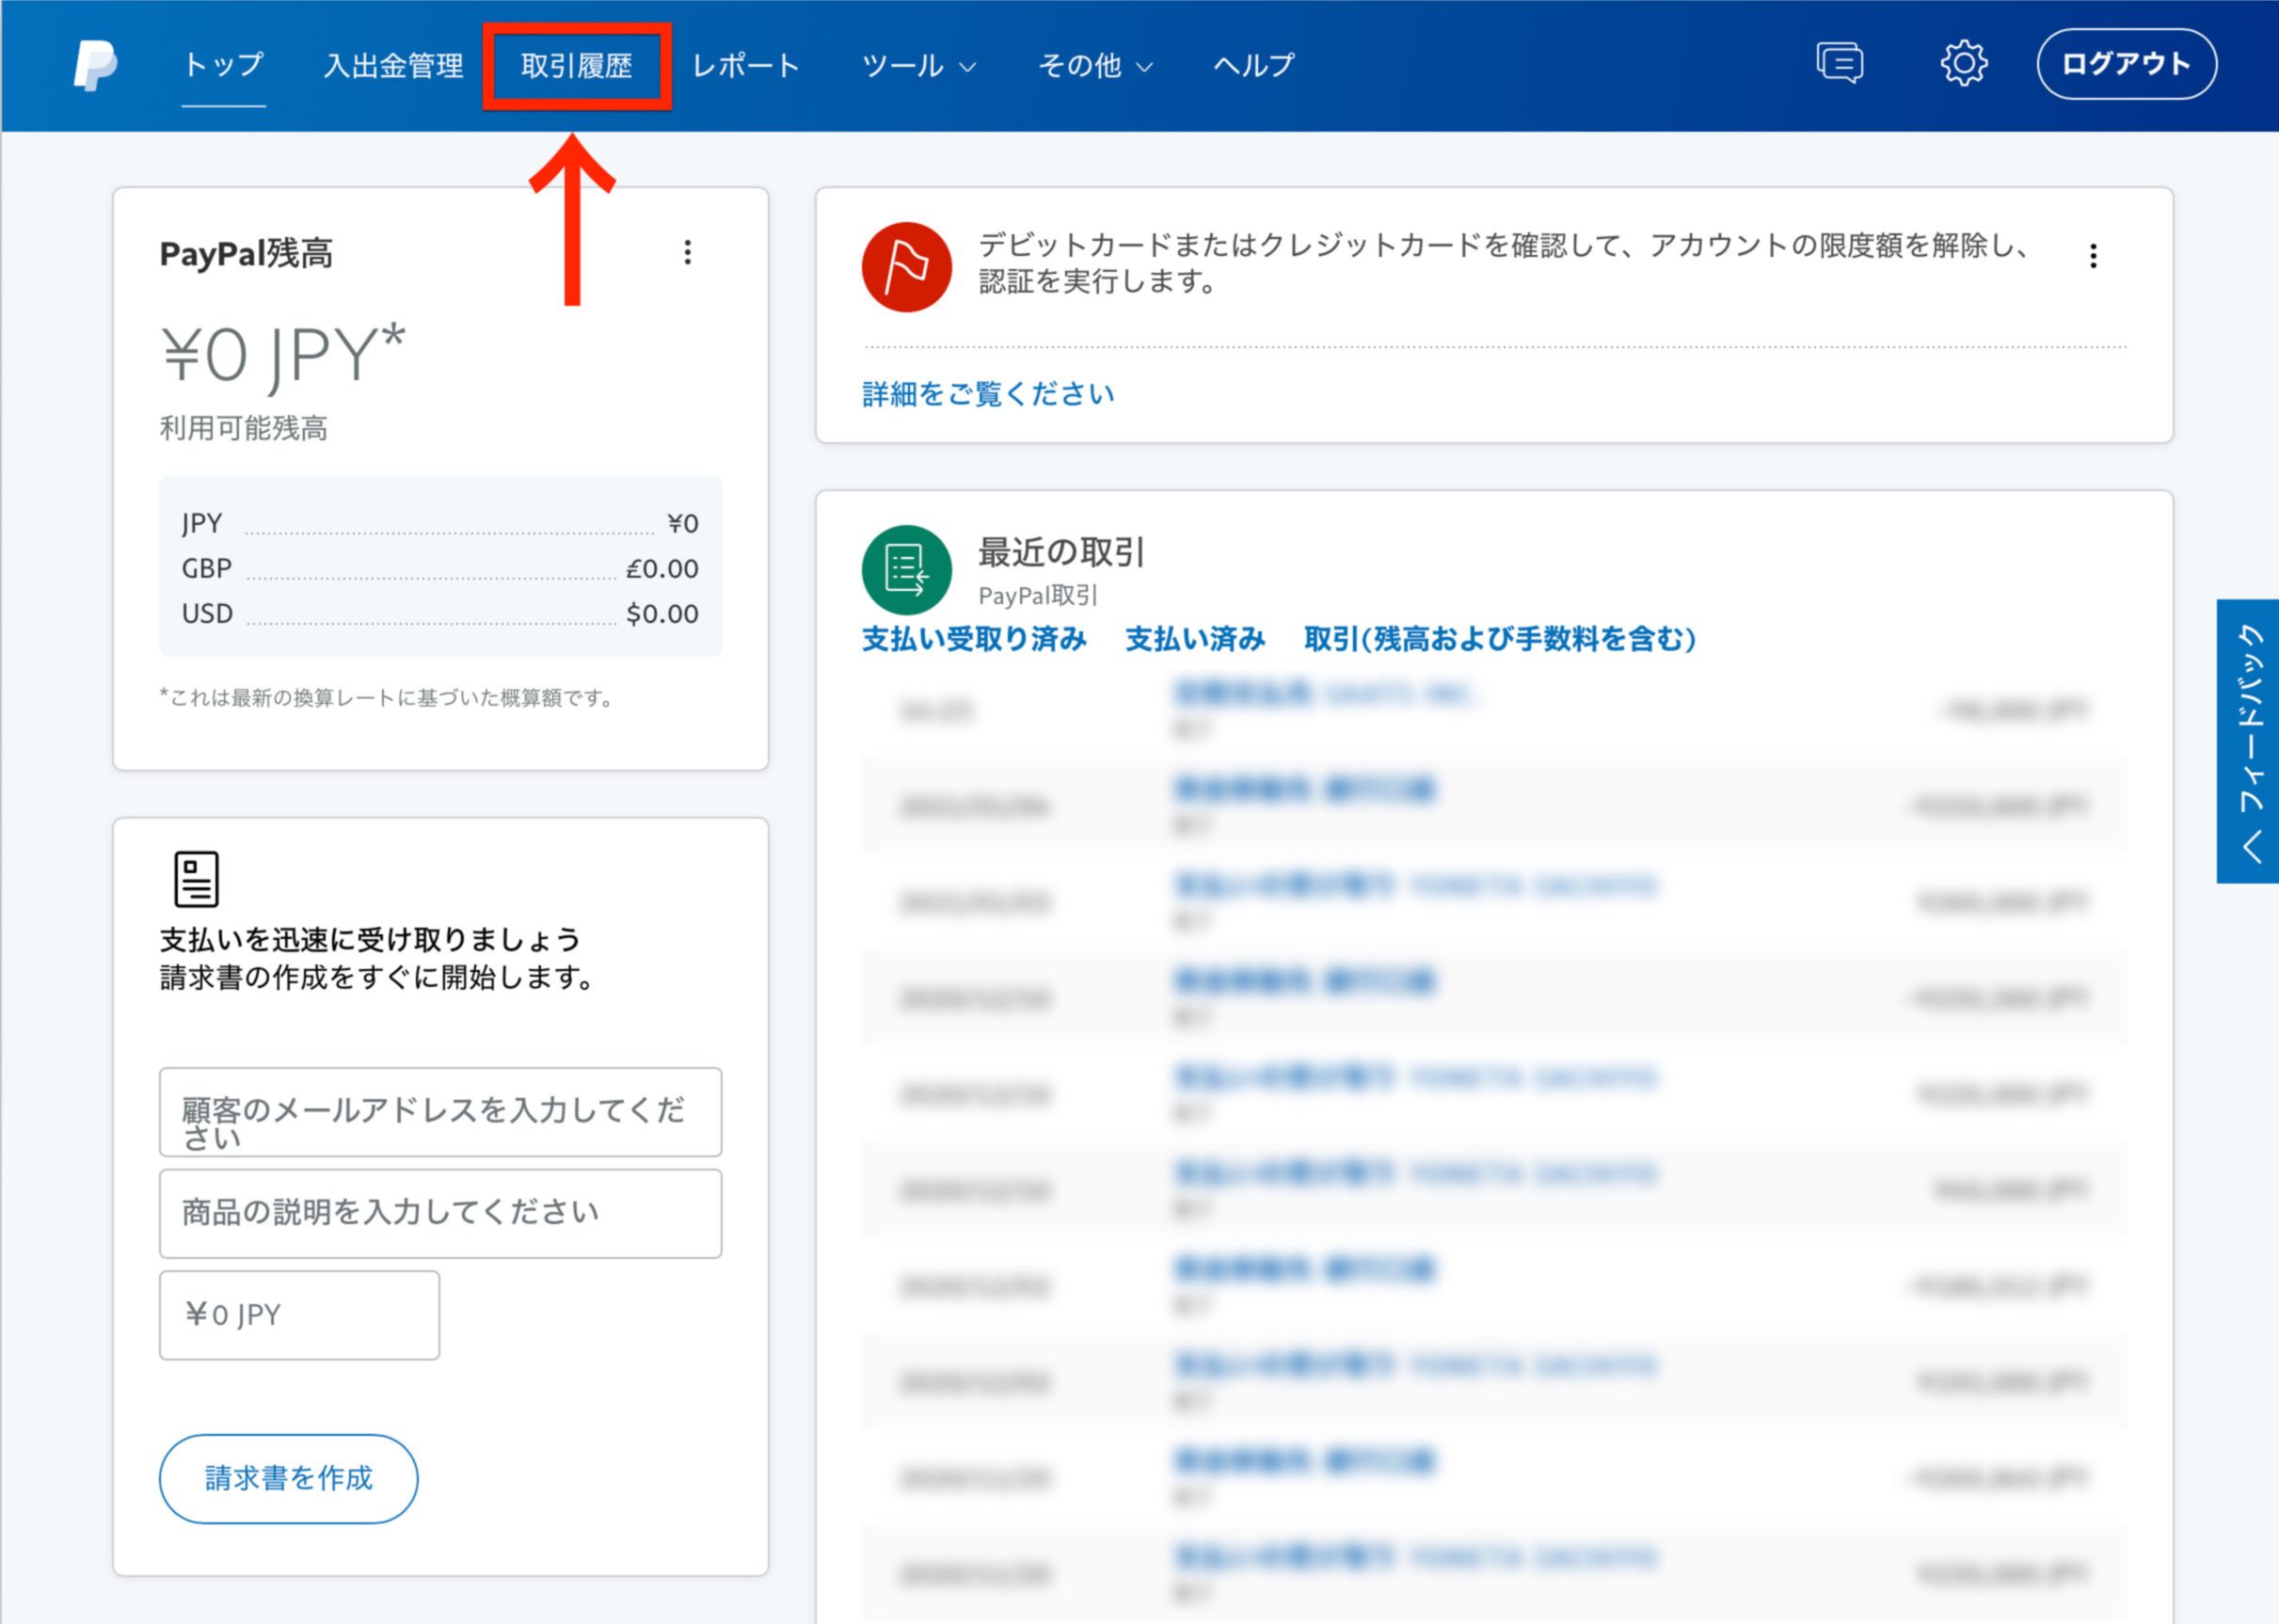The image size is (2279, 1624).
Task: Open PayPal残高 card three-dot menu
Action: point(687,252)
